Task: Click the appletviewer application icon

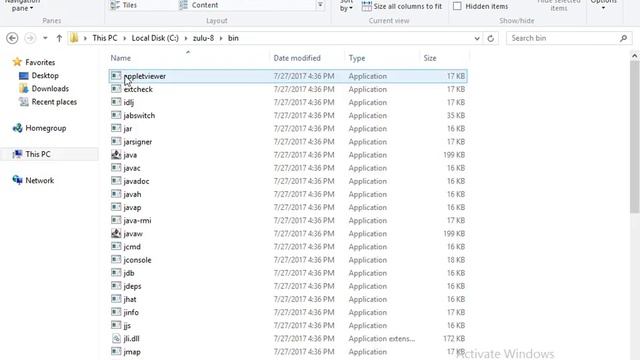Action: [116, 76]
